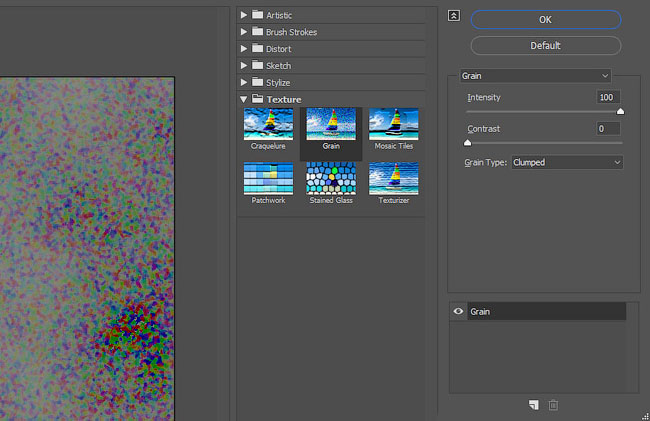Collapse the filter gallery thumbnails panel
The image size is (650, 421).
454,16
